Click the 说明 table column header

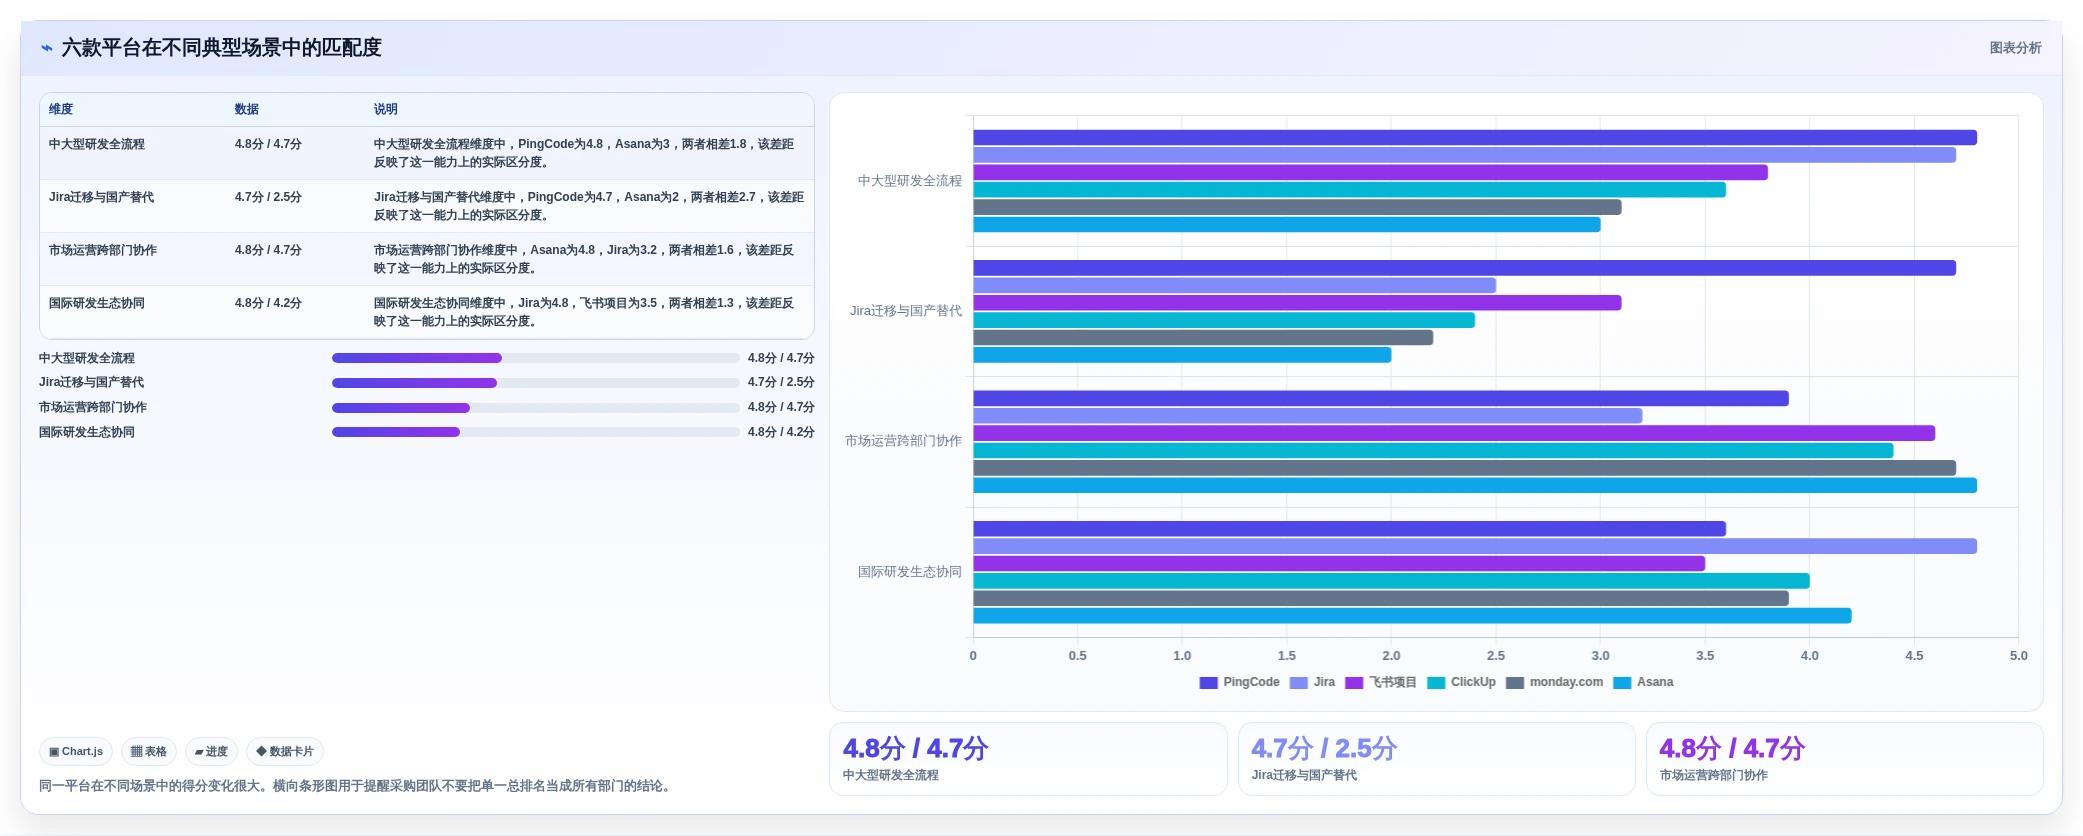click(x=386, y=109)
